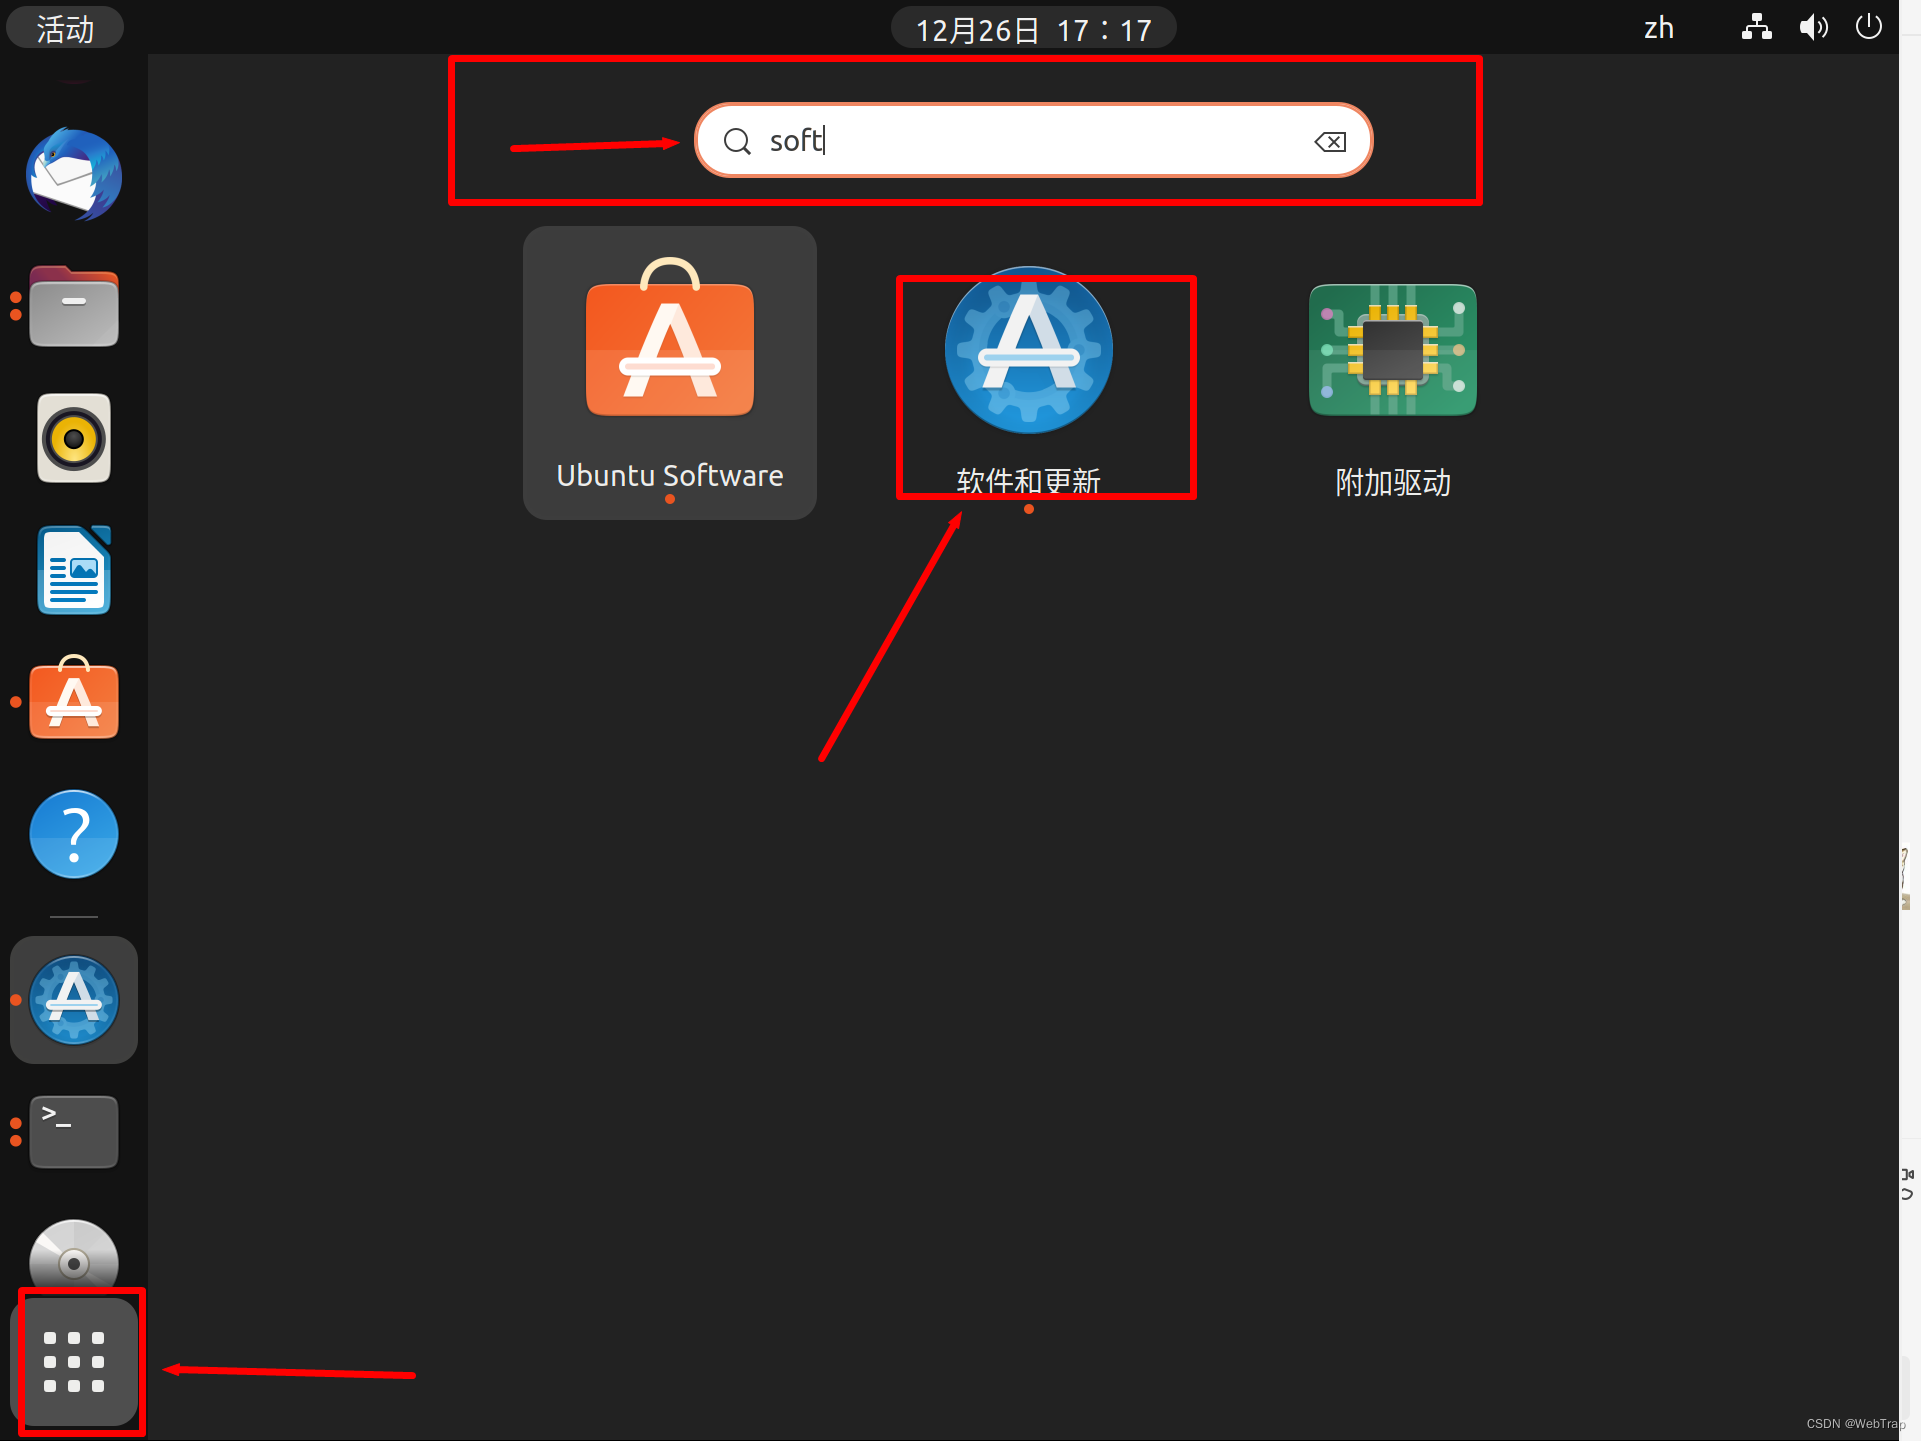Open a Terminal from the dock
The height and width of the screenshot is (1441, 1921).
73,1131
